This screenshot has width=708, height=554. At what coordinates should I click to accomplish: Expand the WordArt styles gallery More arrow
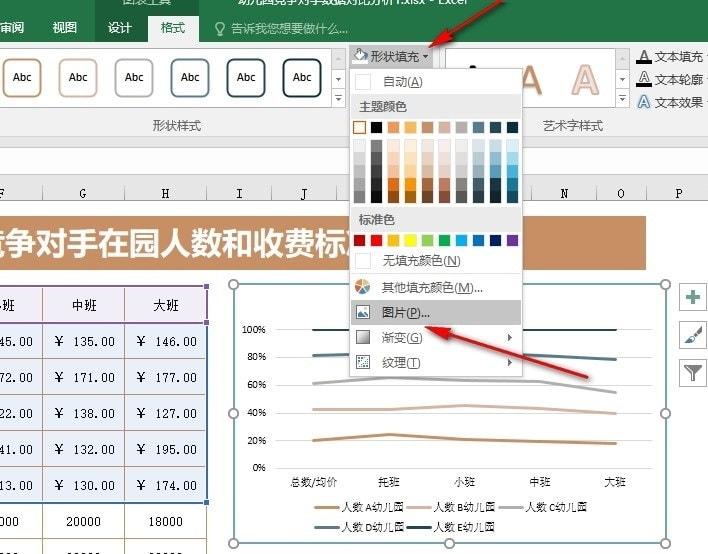coord(622,98)
